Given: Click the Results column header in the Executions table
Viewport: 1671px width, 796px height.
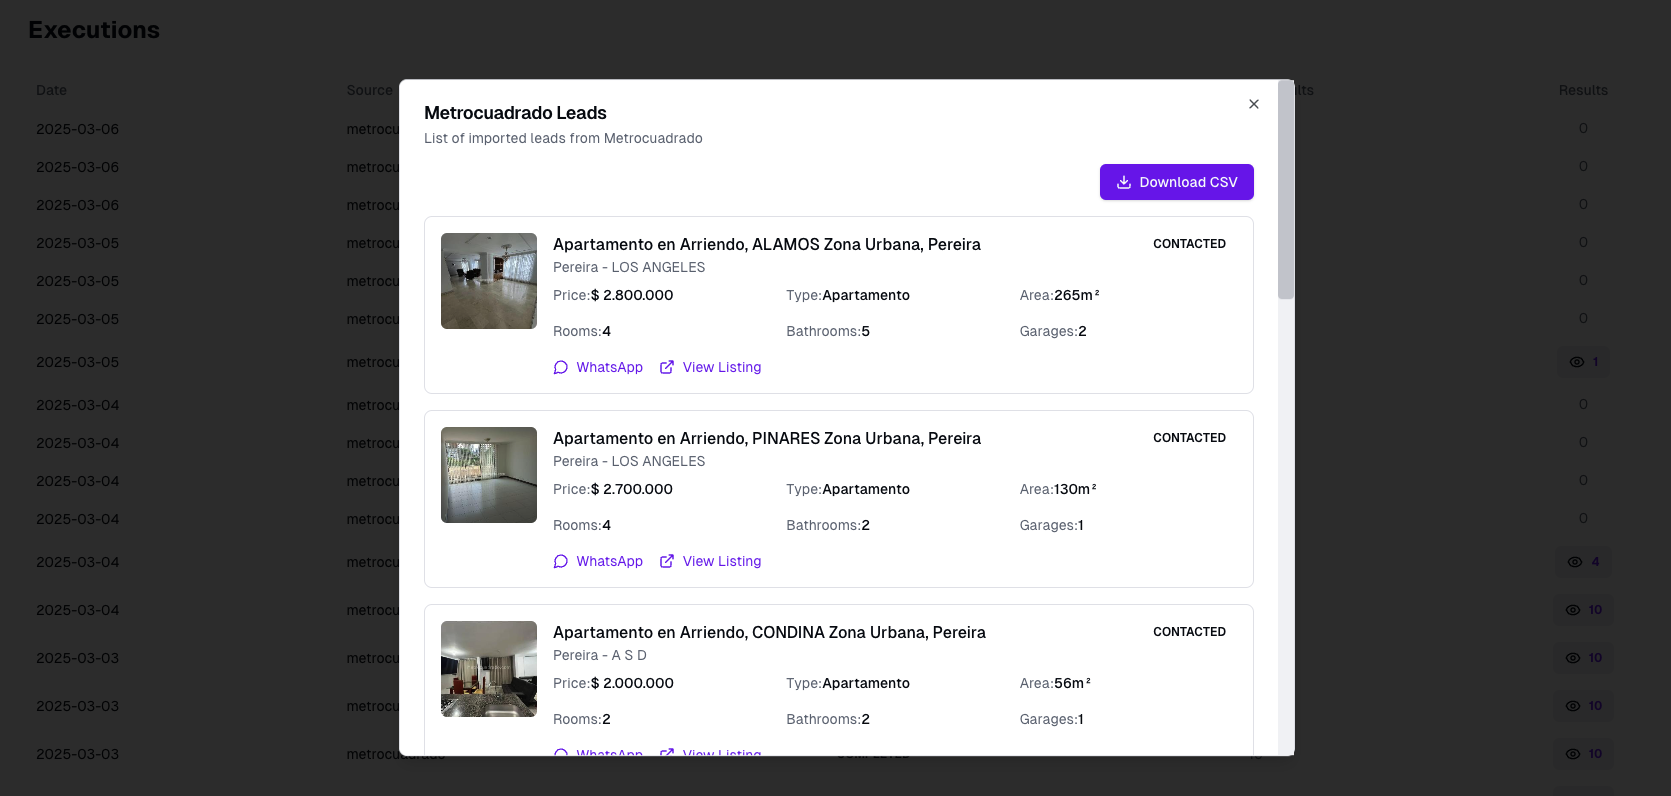Looking at the screenshot, I should 1583,90.
